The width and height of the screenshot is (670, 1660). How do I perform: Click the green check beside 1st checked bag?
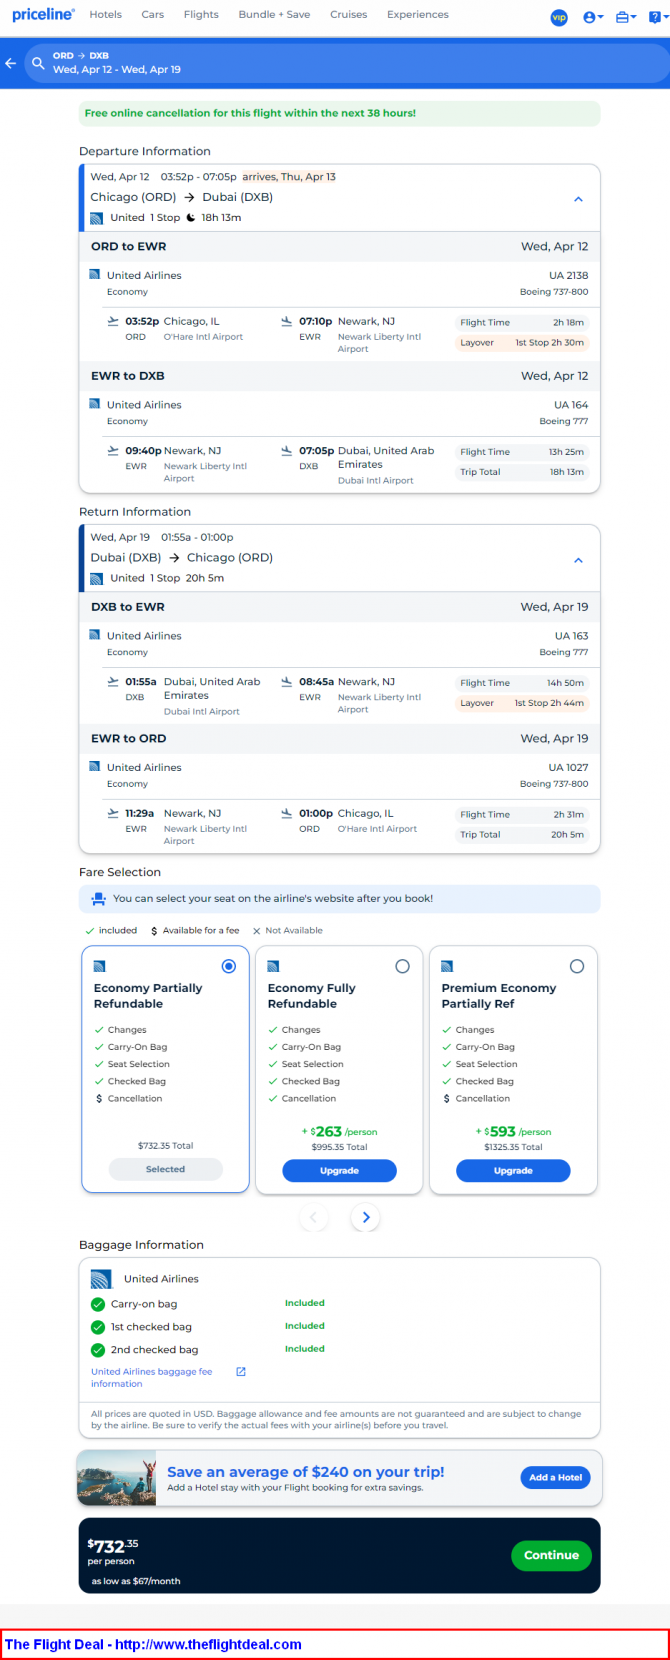(98, 1327)
